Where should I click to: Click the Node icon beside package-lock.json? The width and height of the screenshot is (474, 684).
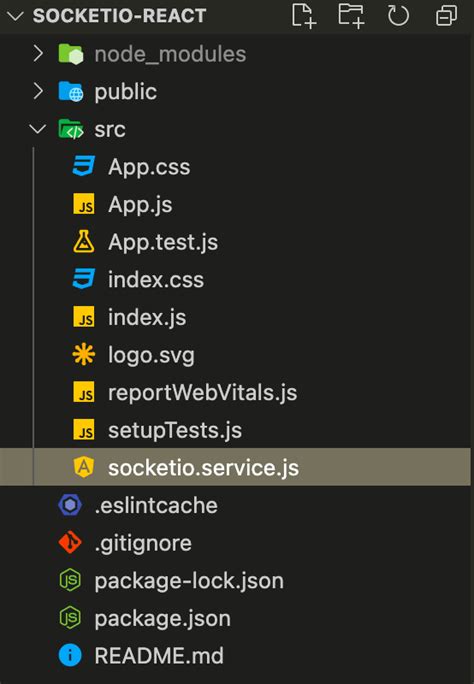(x=70, y=580)
